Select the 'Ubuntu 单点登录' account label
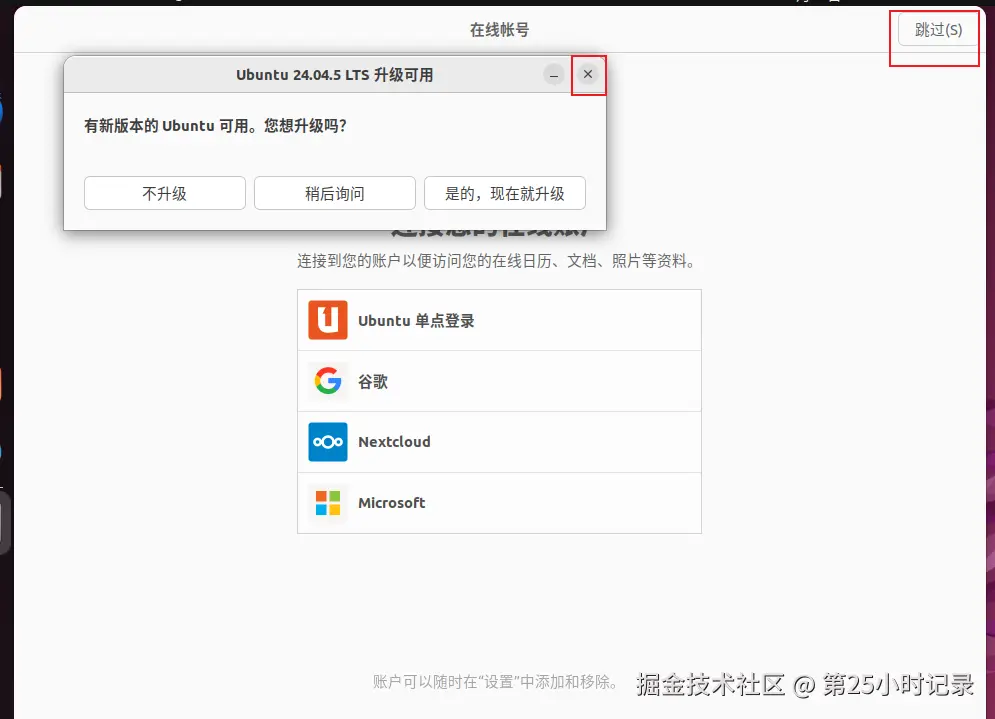 click(x=416, y=320)
